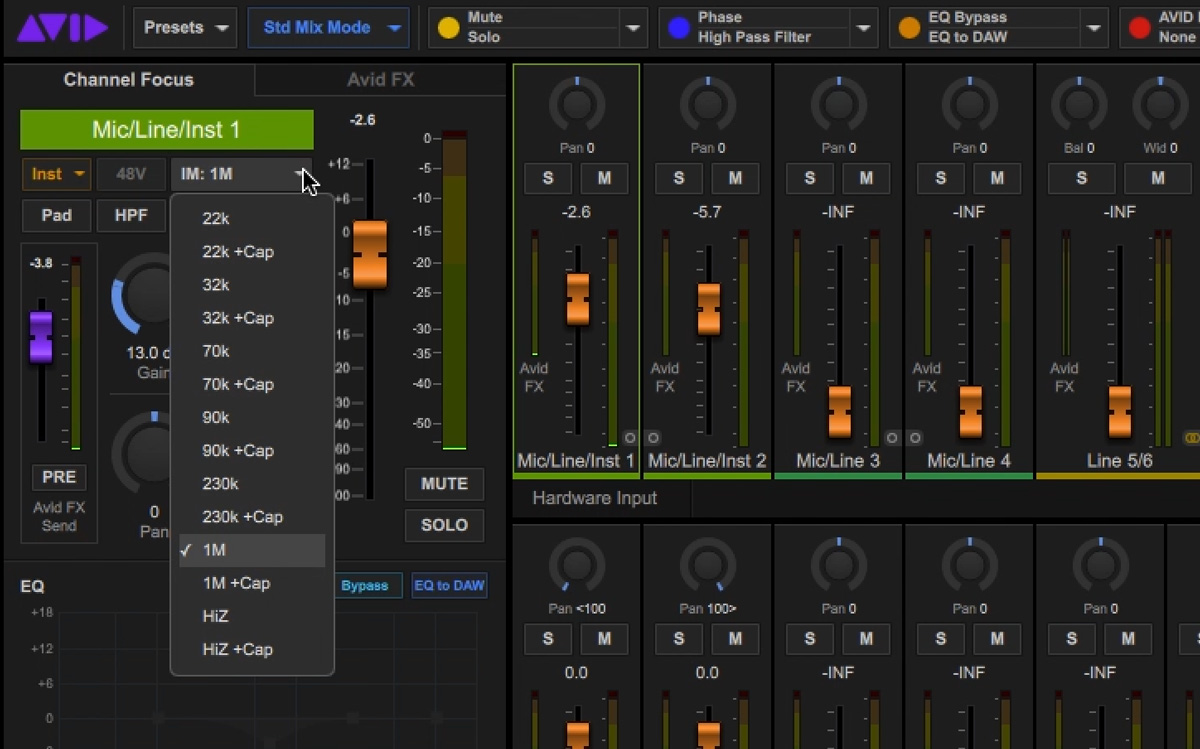Click the Pan knob on Mic/Line/Inst 2 strip
This screenshot has height=749, width=1200.
708,104
